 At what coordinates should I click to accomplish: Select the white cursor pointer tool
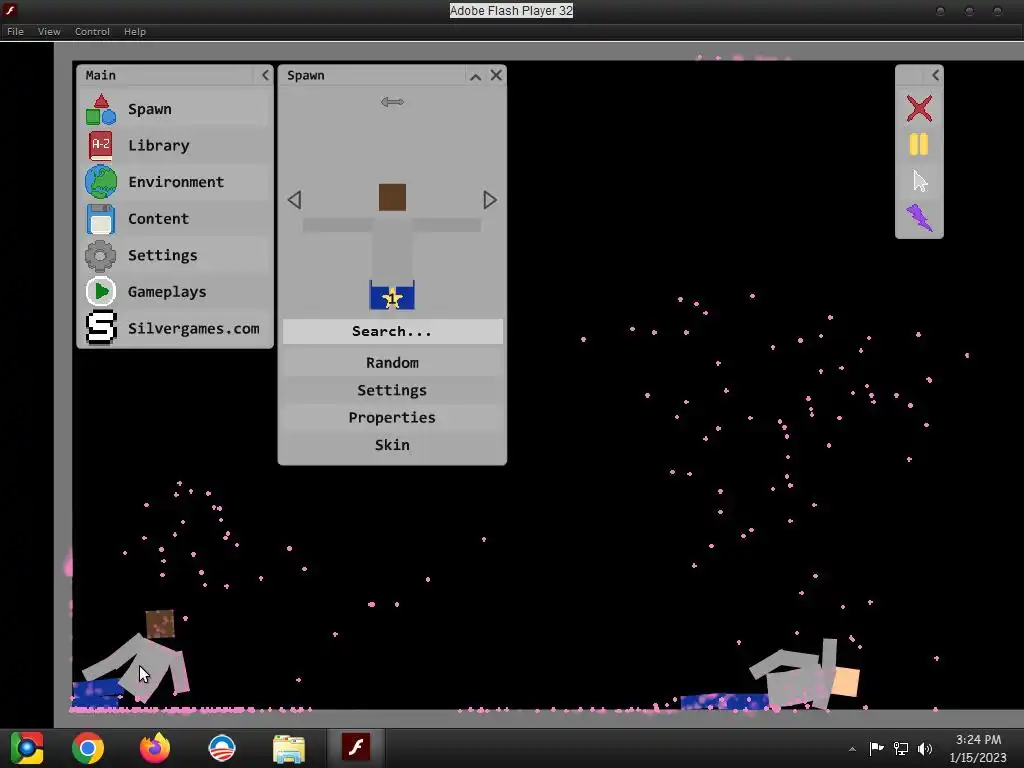coord(920,181)
